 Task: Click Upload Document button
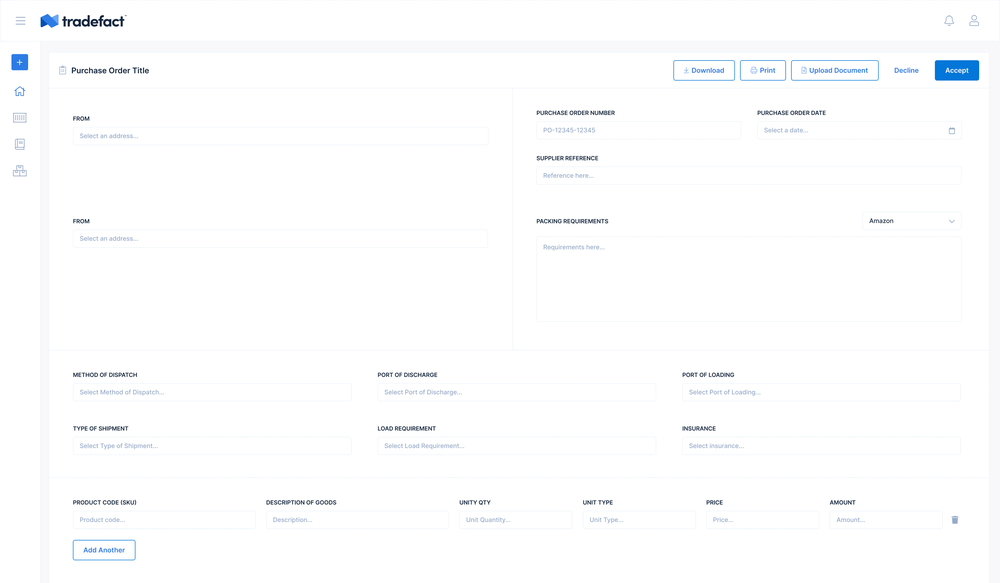835,70
